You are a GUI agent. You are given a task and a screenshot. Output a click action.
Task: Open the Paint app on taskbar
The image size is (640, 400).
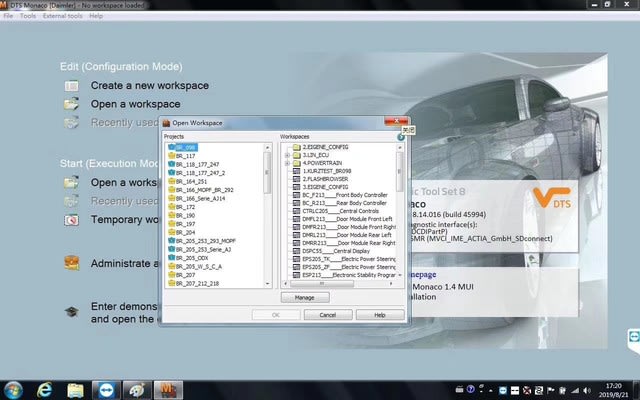137,391
